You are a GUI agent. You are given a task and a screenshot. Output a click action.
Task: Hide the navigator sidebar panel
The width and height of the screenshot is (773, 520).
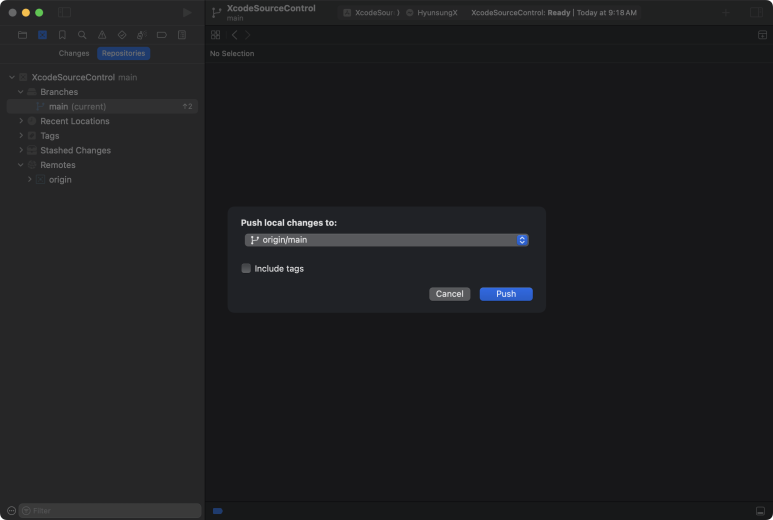[65, 12]
